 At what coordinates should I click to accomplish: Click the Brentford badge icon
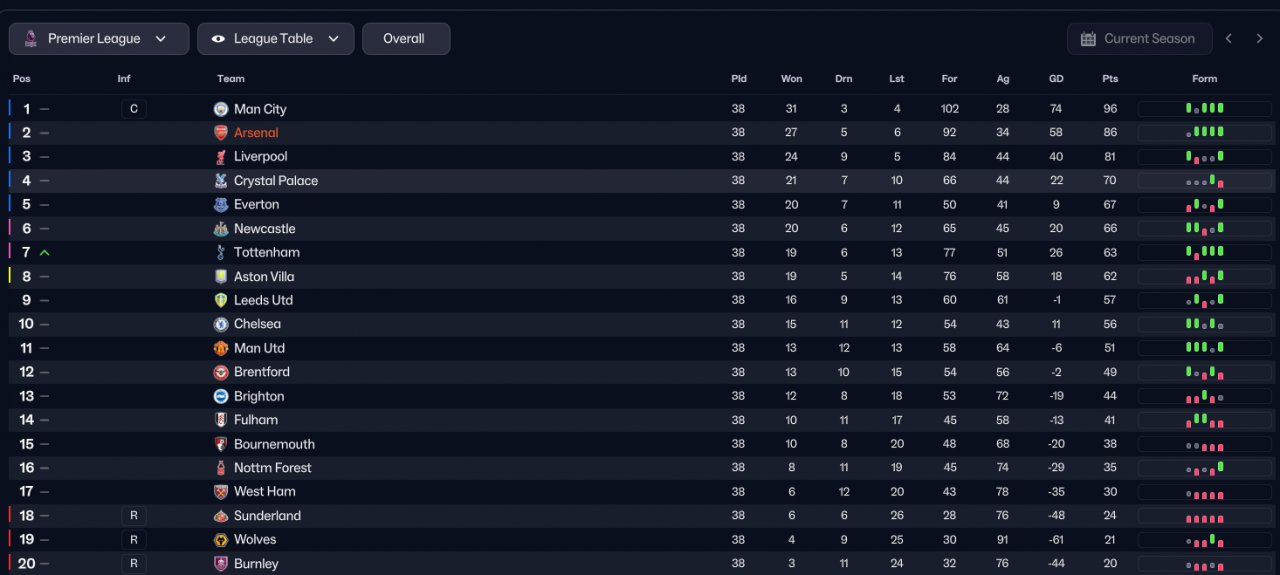[x=221, y=372]
